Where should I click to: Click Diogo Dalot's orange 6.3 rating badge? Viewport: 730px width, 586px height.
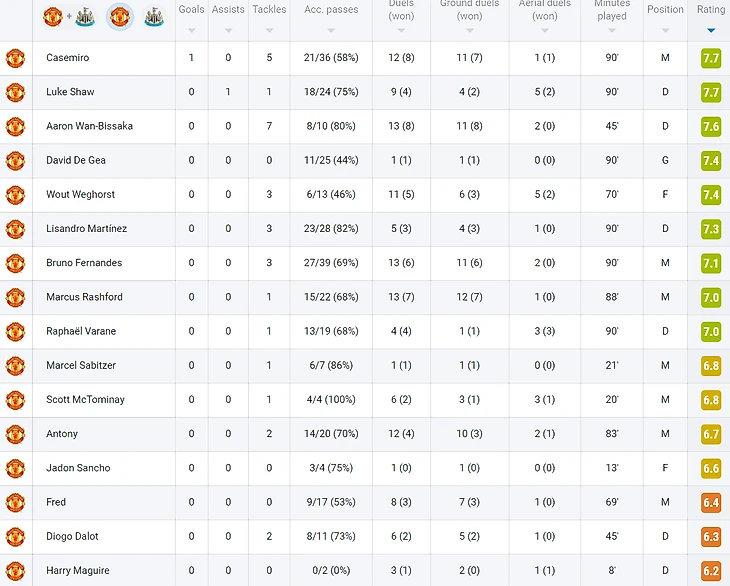(x=711, y=537)
